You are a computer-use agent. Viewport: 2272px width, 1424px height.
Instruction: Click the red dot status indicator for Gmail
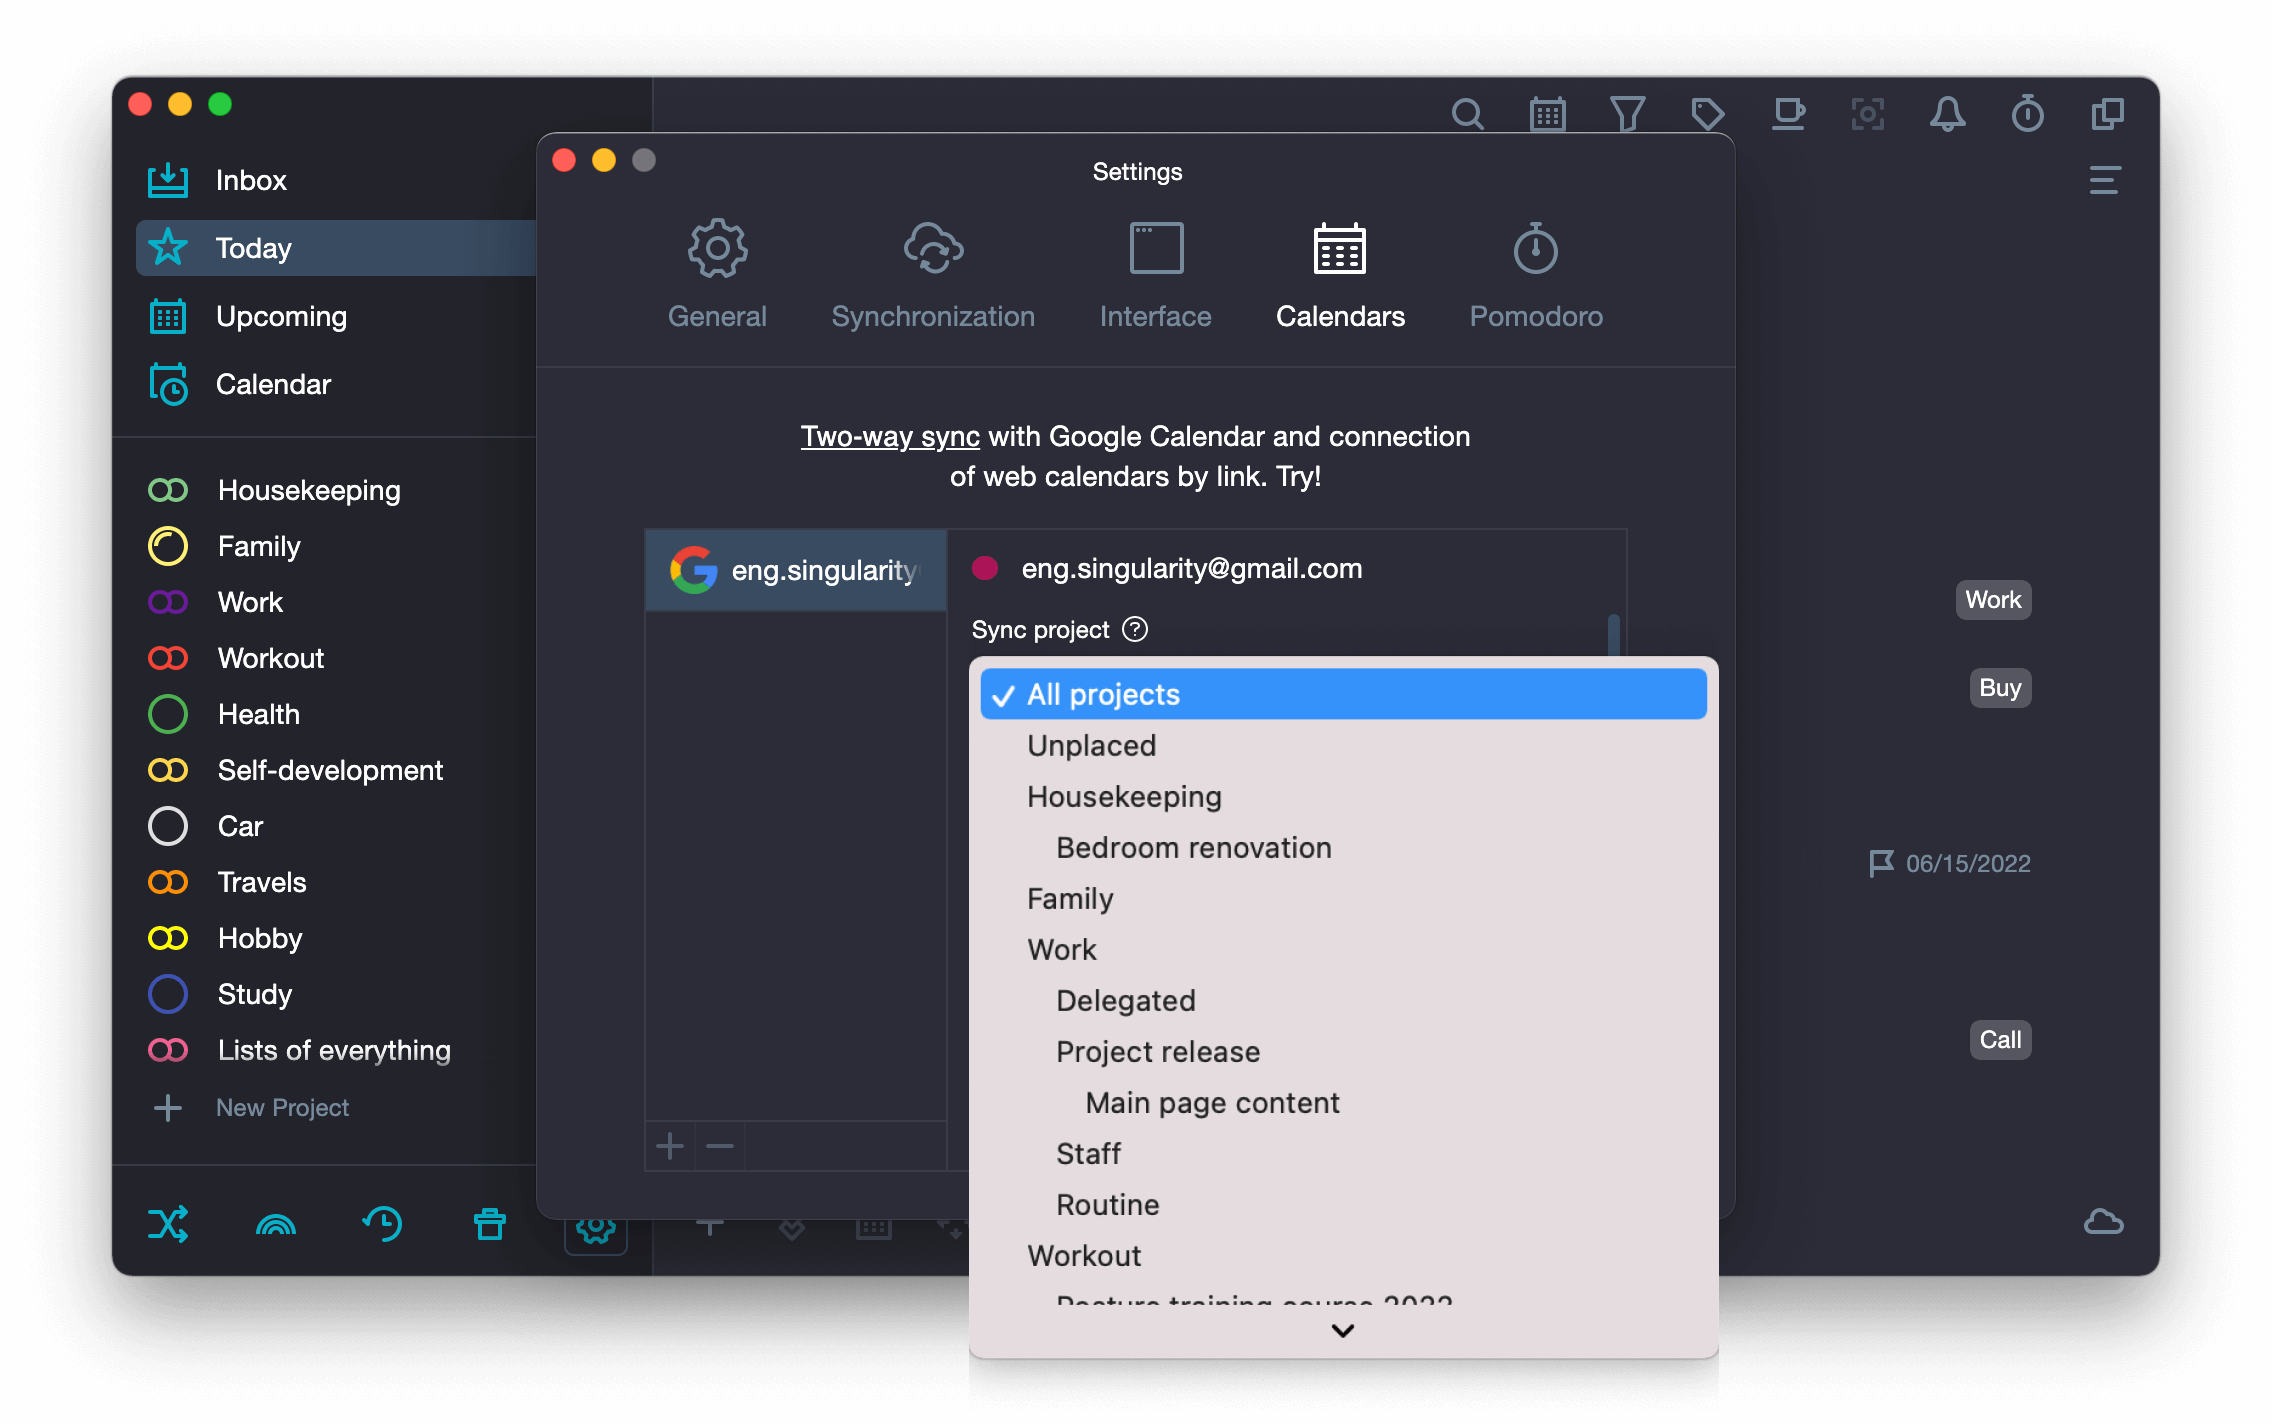984,568
